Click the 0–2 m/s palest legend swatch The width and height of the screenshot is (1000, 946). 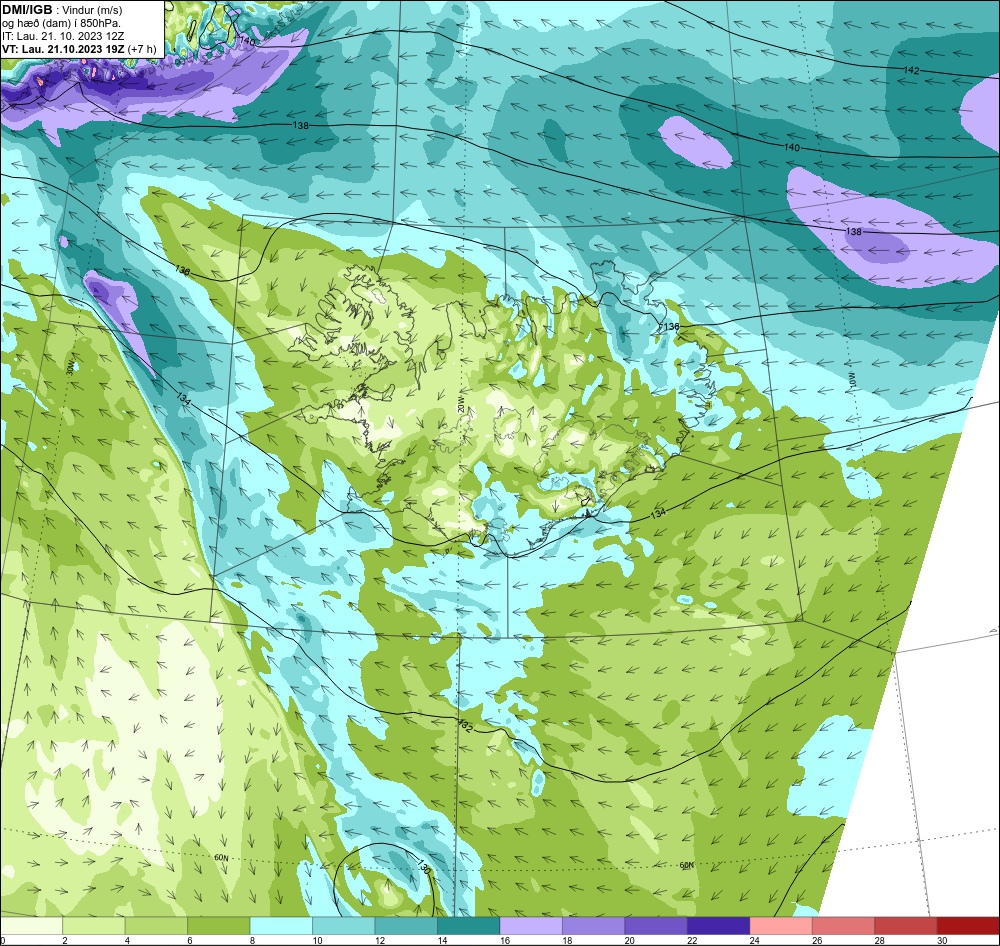click(31, 926)
